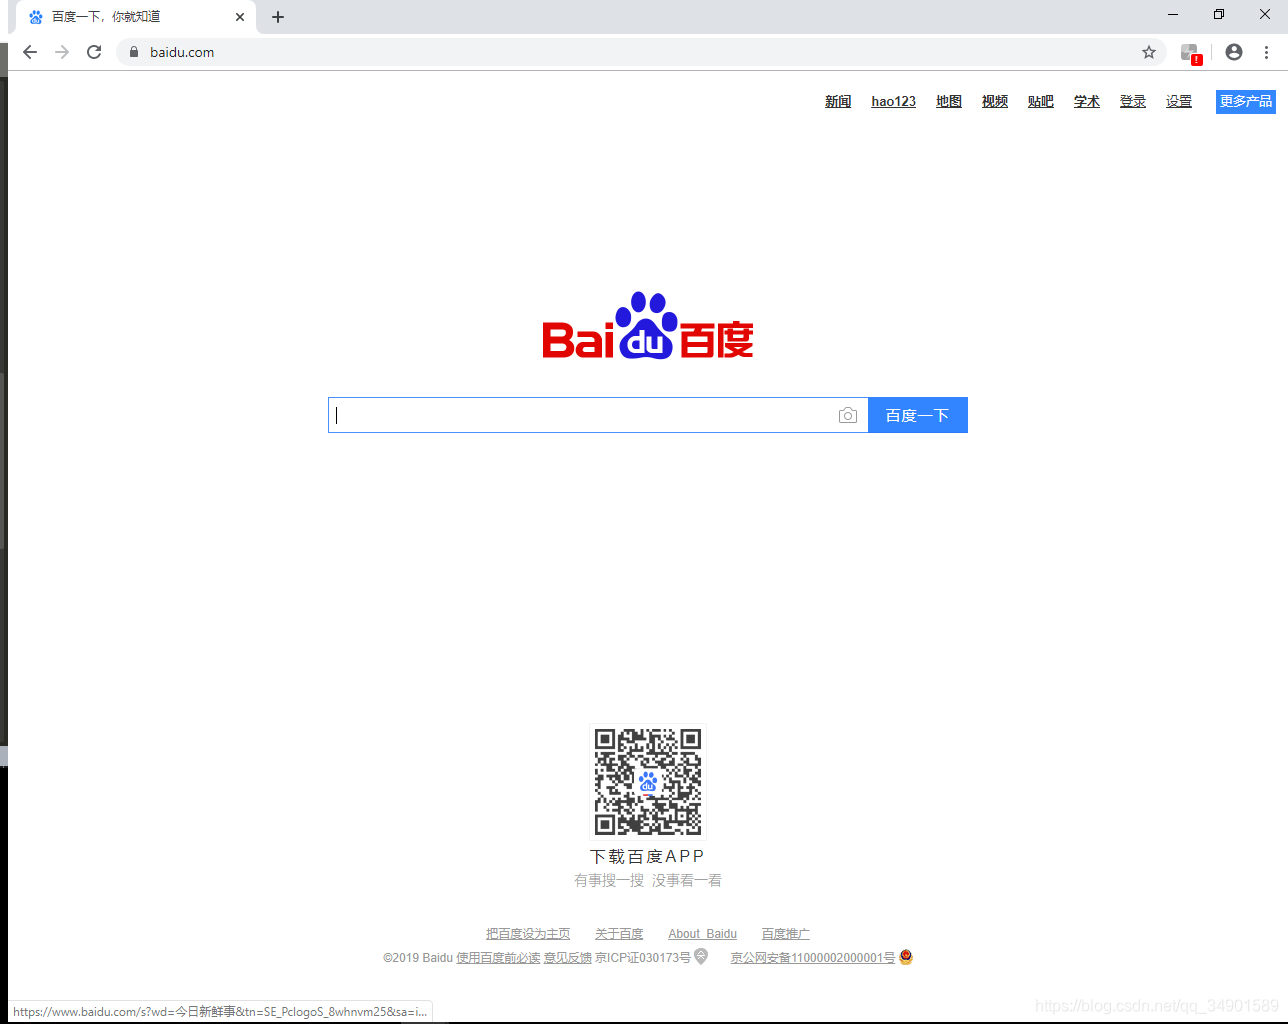Open the 贴吧 tieba link
This screenshot has height=1024, width=1288.
[1041, 101]
